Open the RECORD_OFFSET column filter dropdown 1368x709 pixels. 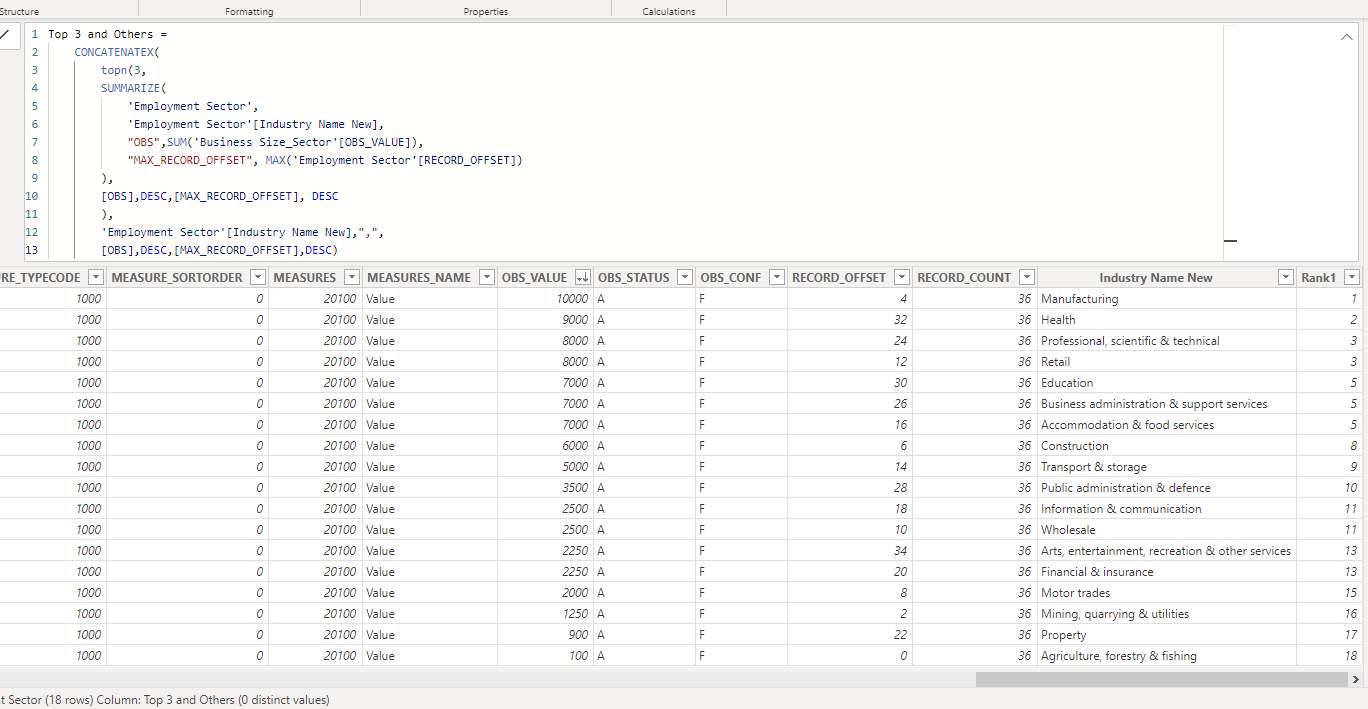902,277
